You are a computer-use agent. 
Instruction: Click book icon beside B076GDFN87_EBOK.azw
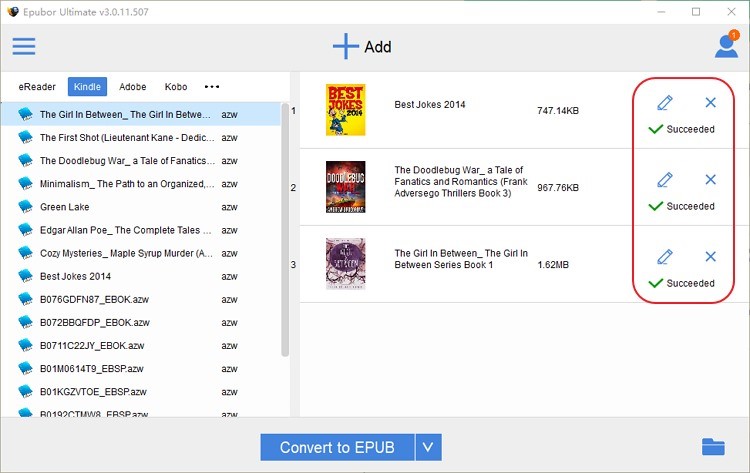point(25,299)
